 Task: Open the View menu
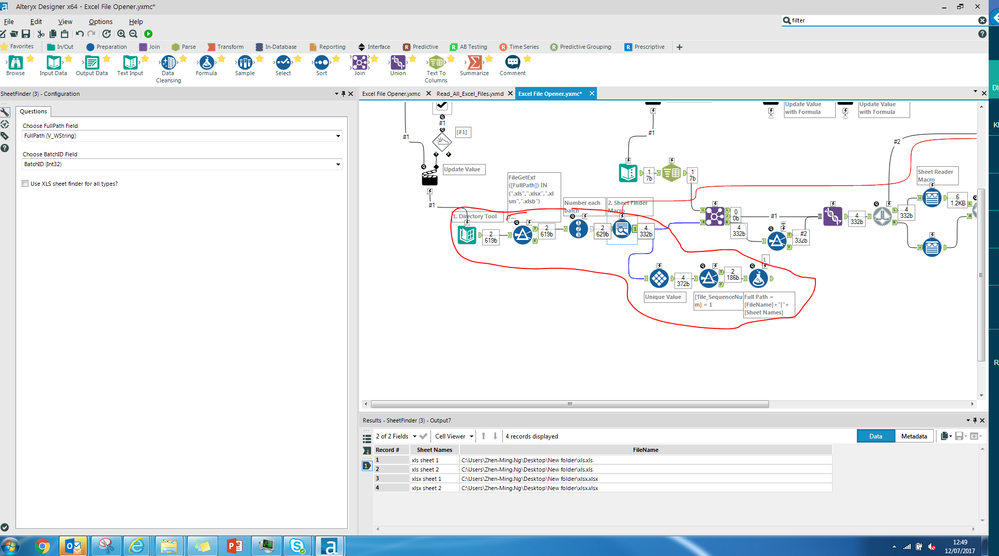point(65,22)
